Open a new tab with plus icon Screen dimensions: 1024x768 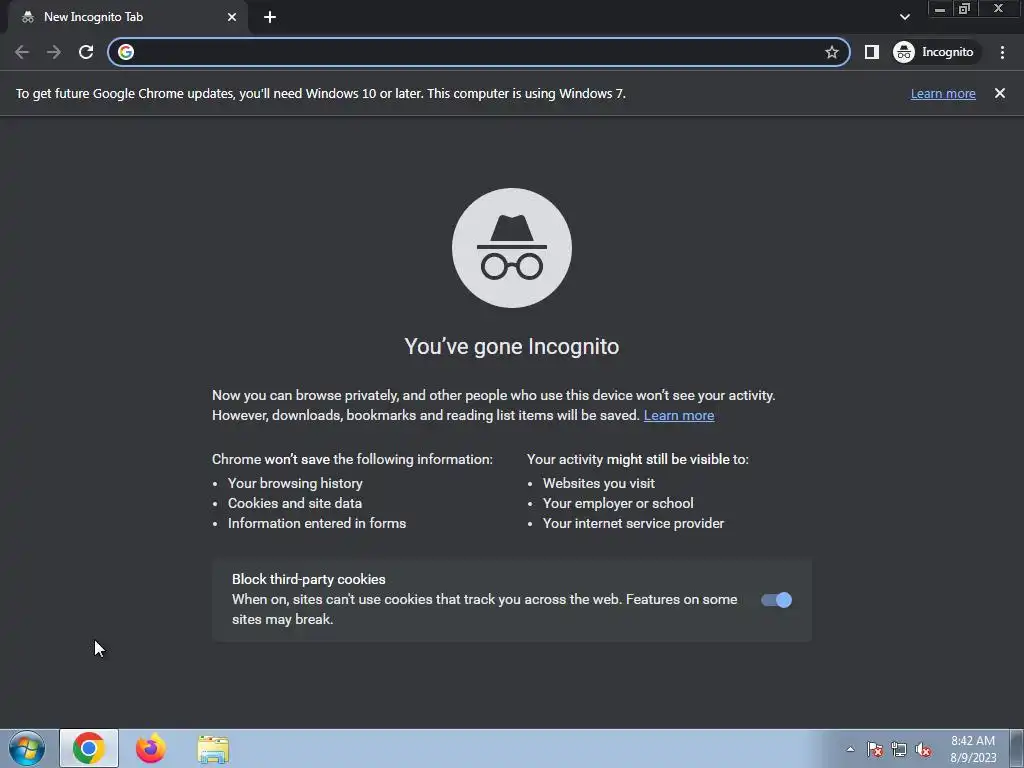[270, 17]
